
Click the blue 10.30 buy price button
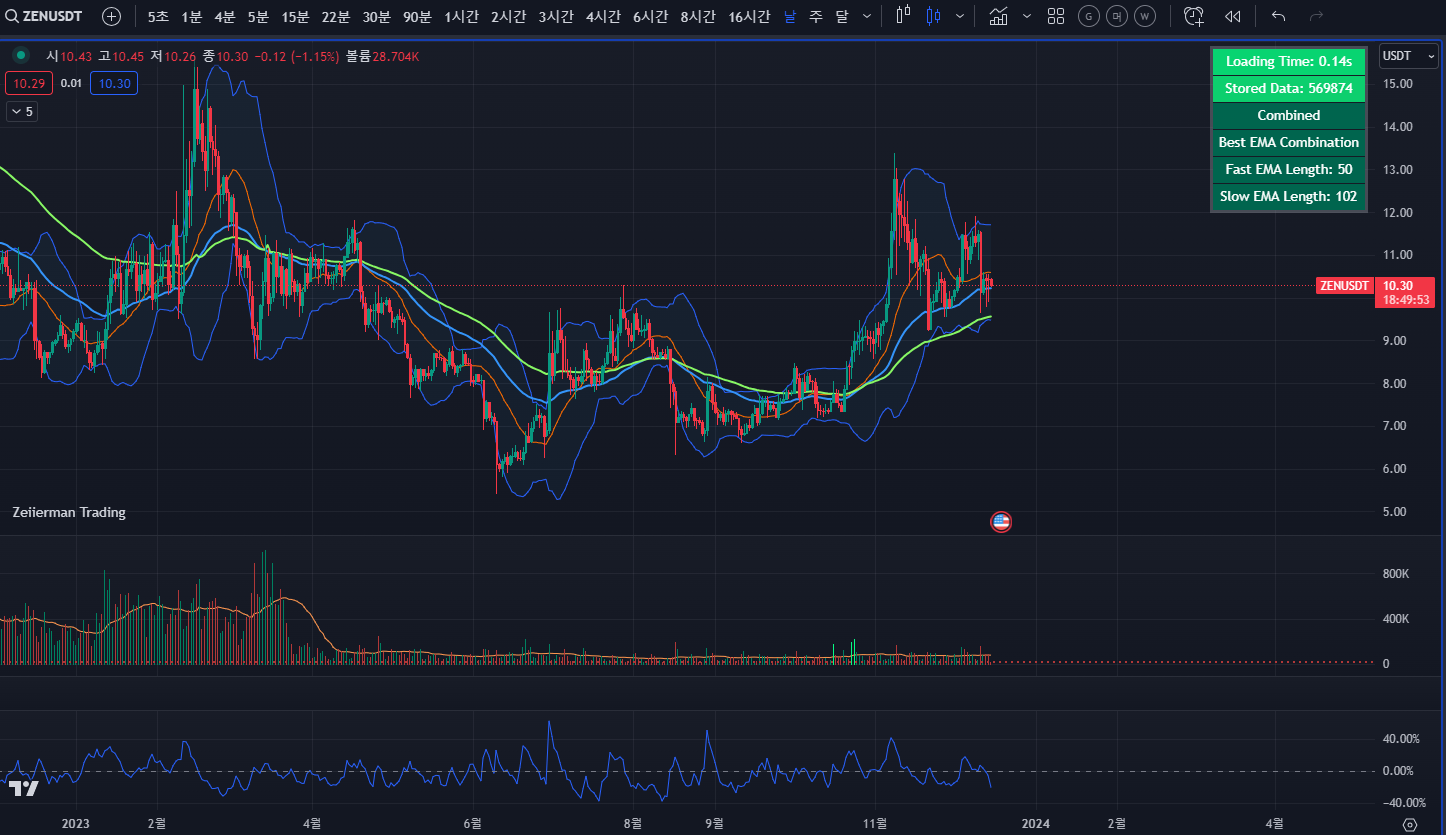(114, 83)
